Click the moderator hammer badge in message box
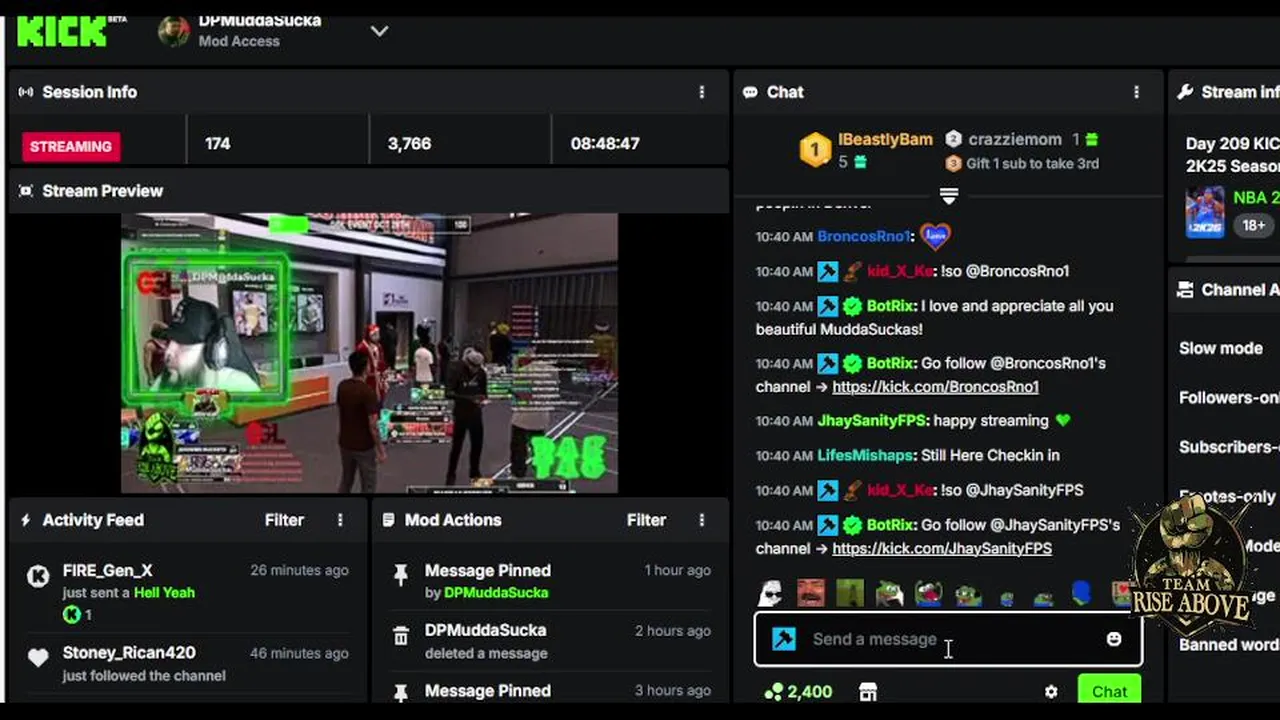The width and height of the screenshot is (1280, 720). pyautogui.click(x=784, y=639)
